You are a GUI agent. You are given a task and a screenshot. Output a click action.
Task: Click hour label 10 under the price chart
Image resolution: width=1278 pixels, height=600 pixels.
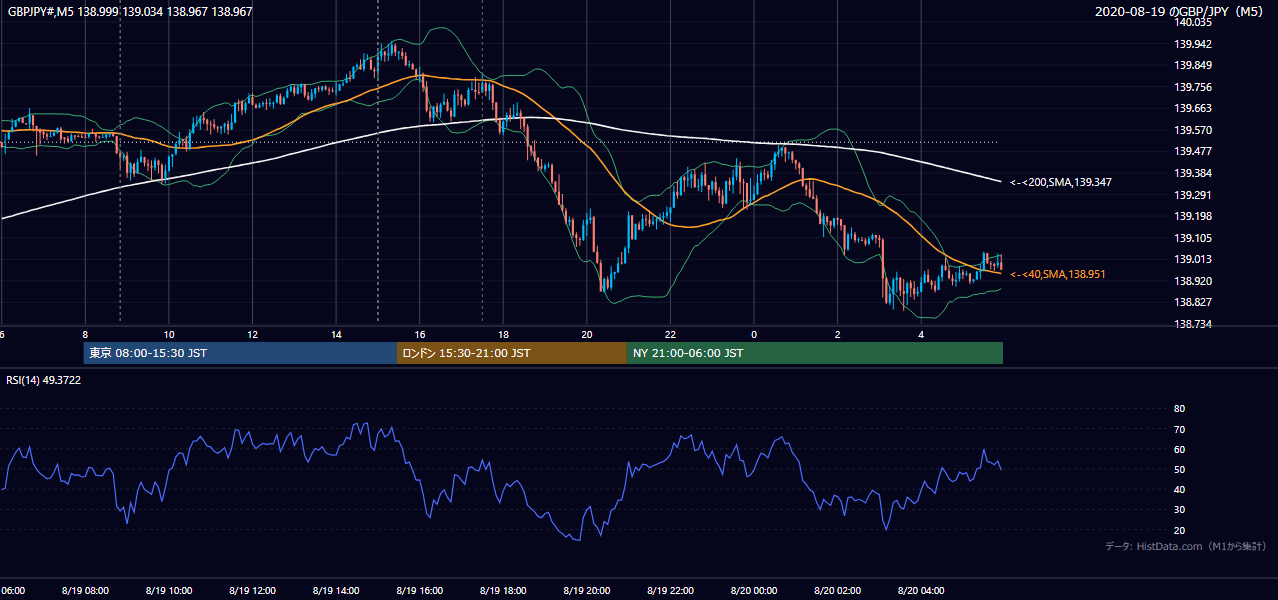tap(169, 335)
